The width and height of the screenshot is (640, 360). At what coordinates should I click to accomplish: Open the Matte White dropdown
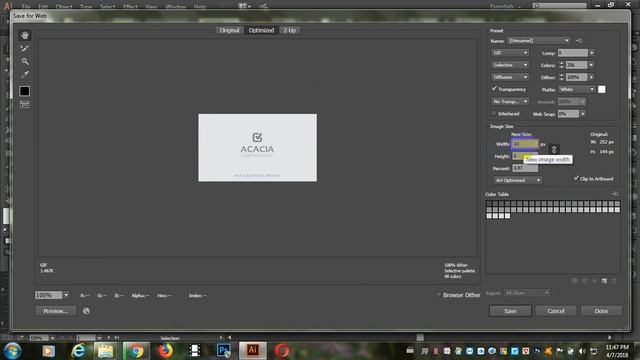[576, 89]
